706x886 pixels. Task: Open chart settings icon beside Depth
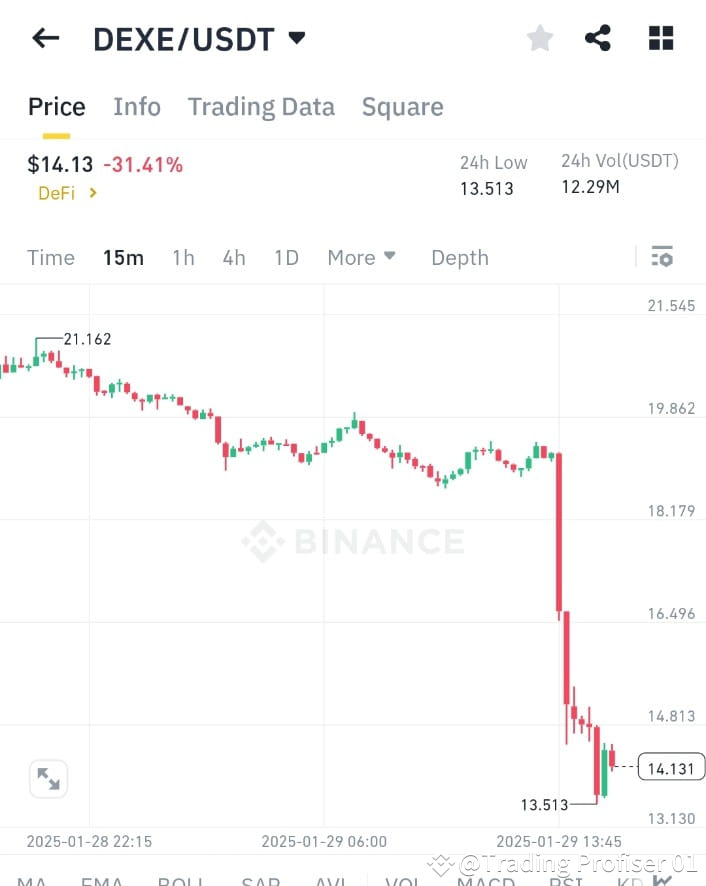pyautogui.click(x=662, y=257)
